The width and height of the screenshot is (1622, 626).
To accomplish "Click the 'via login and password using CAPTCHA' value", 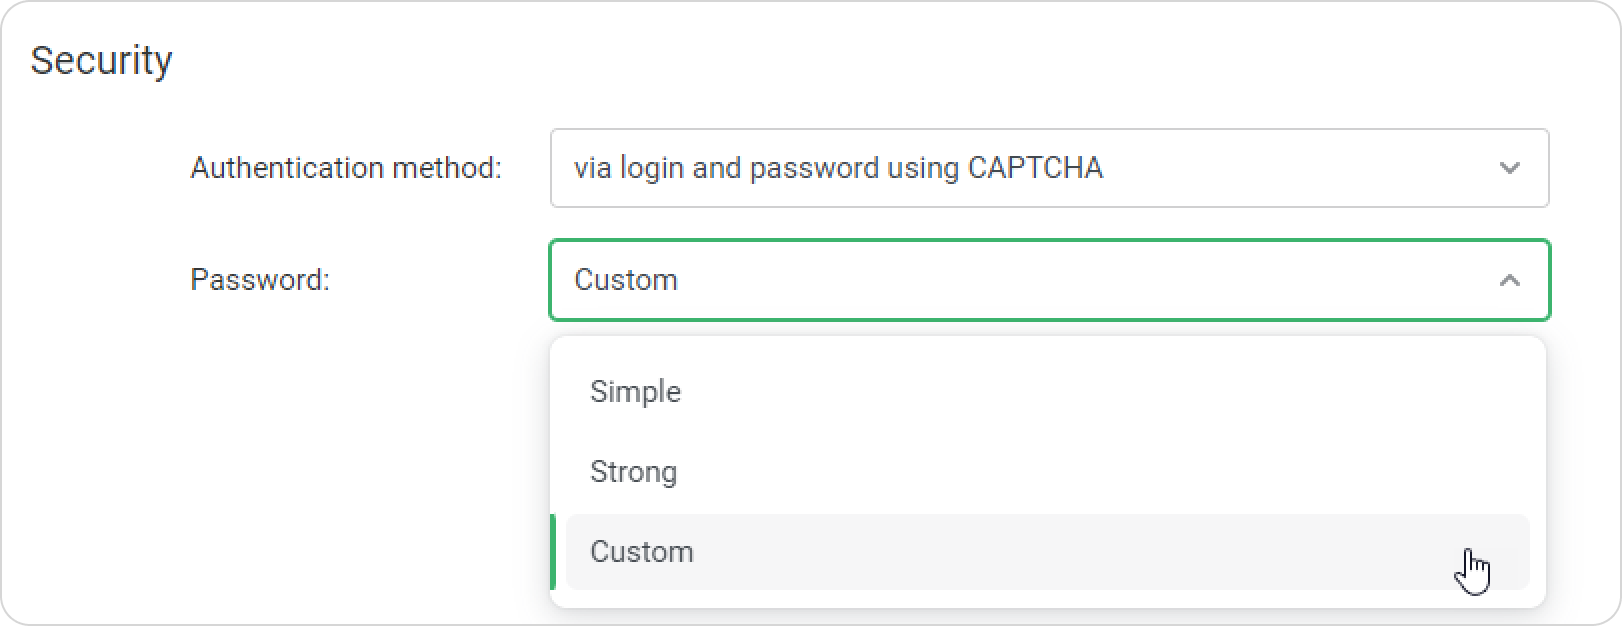I will click(x=838, y=168).
